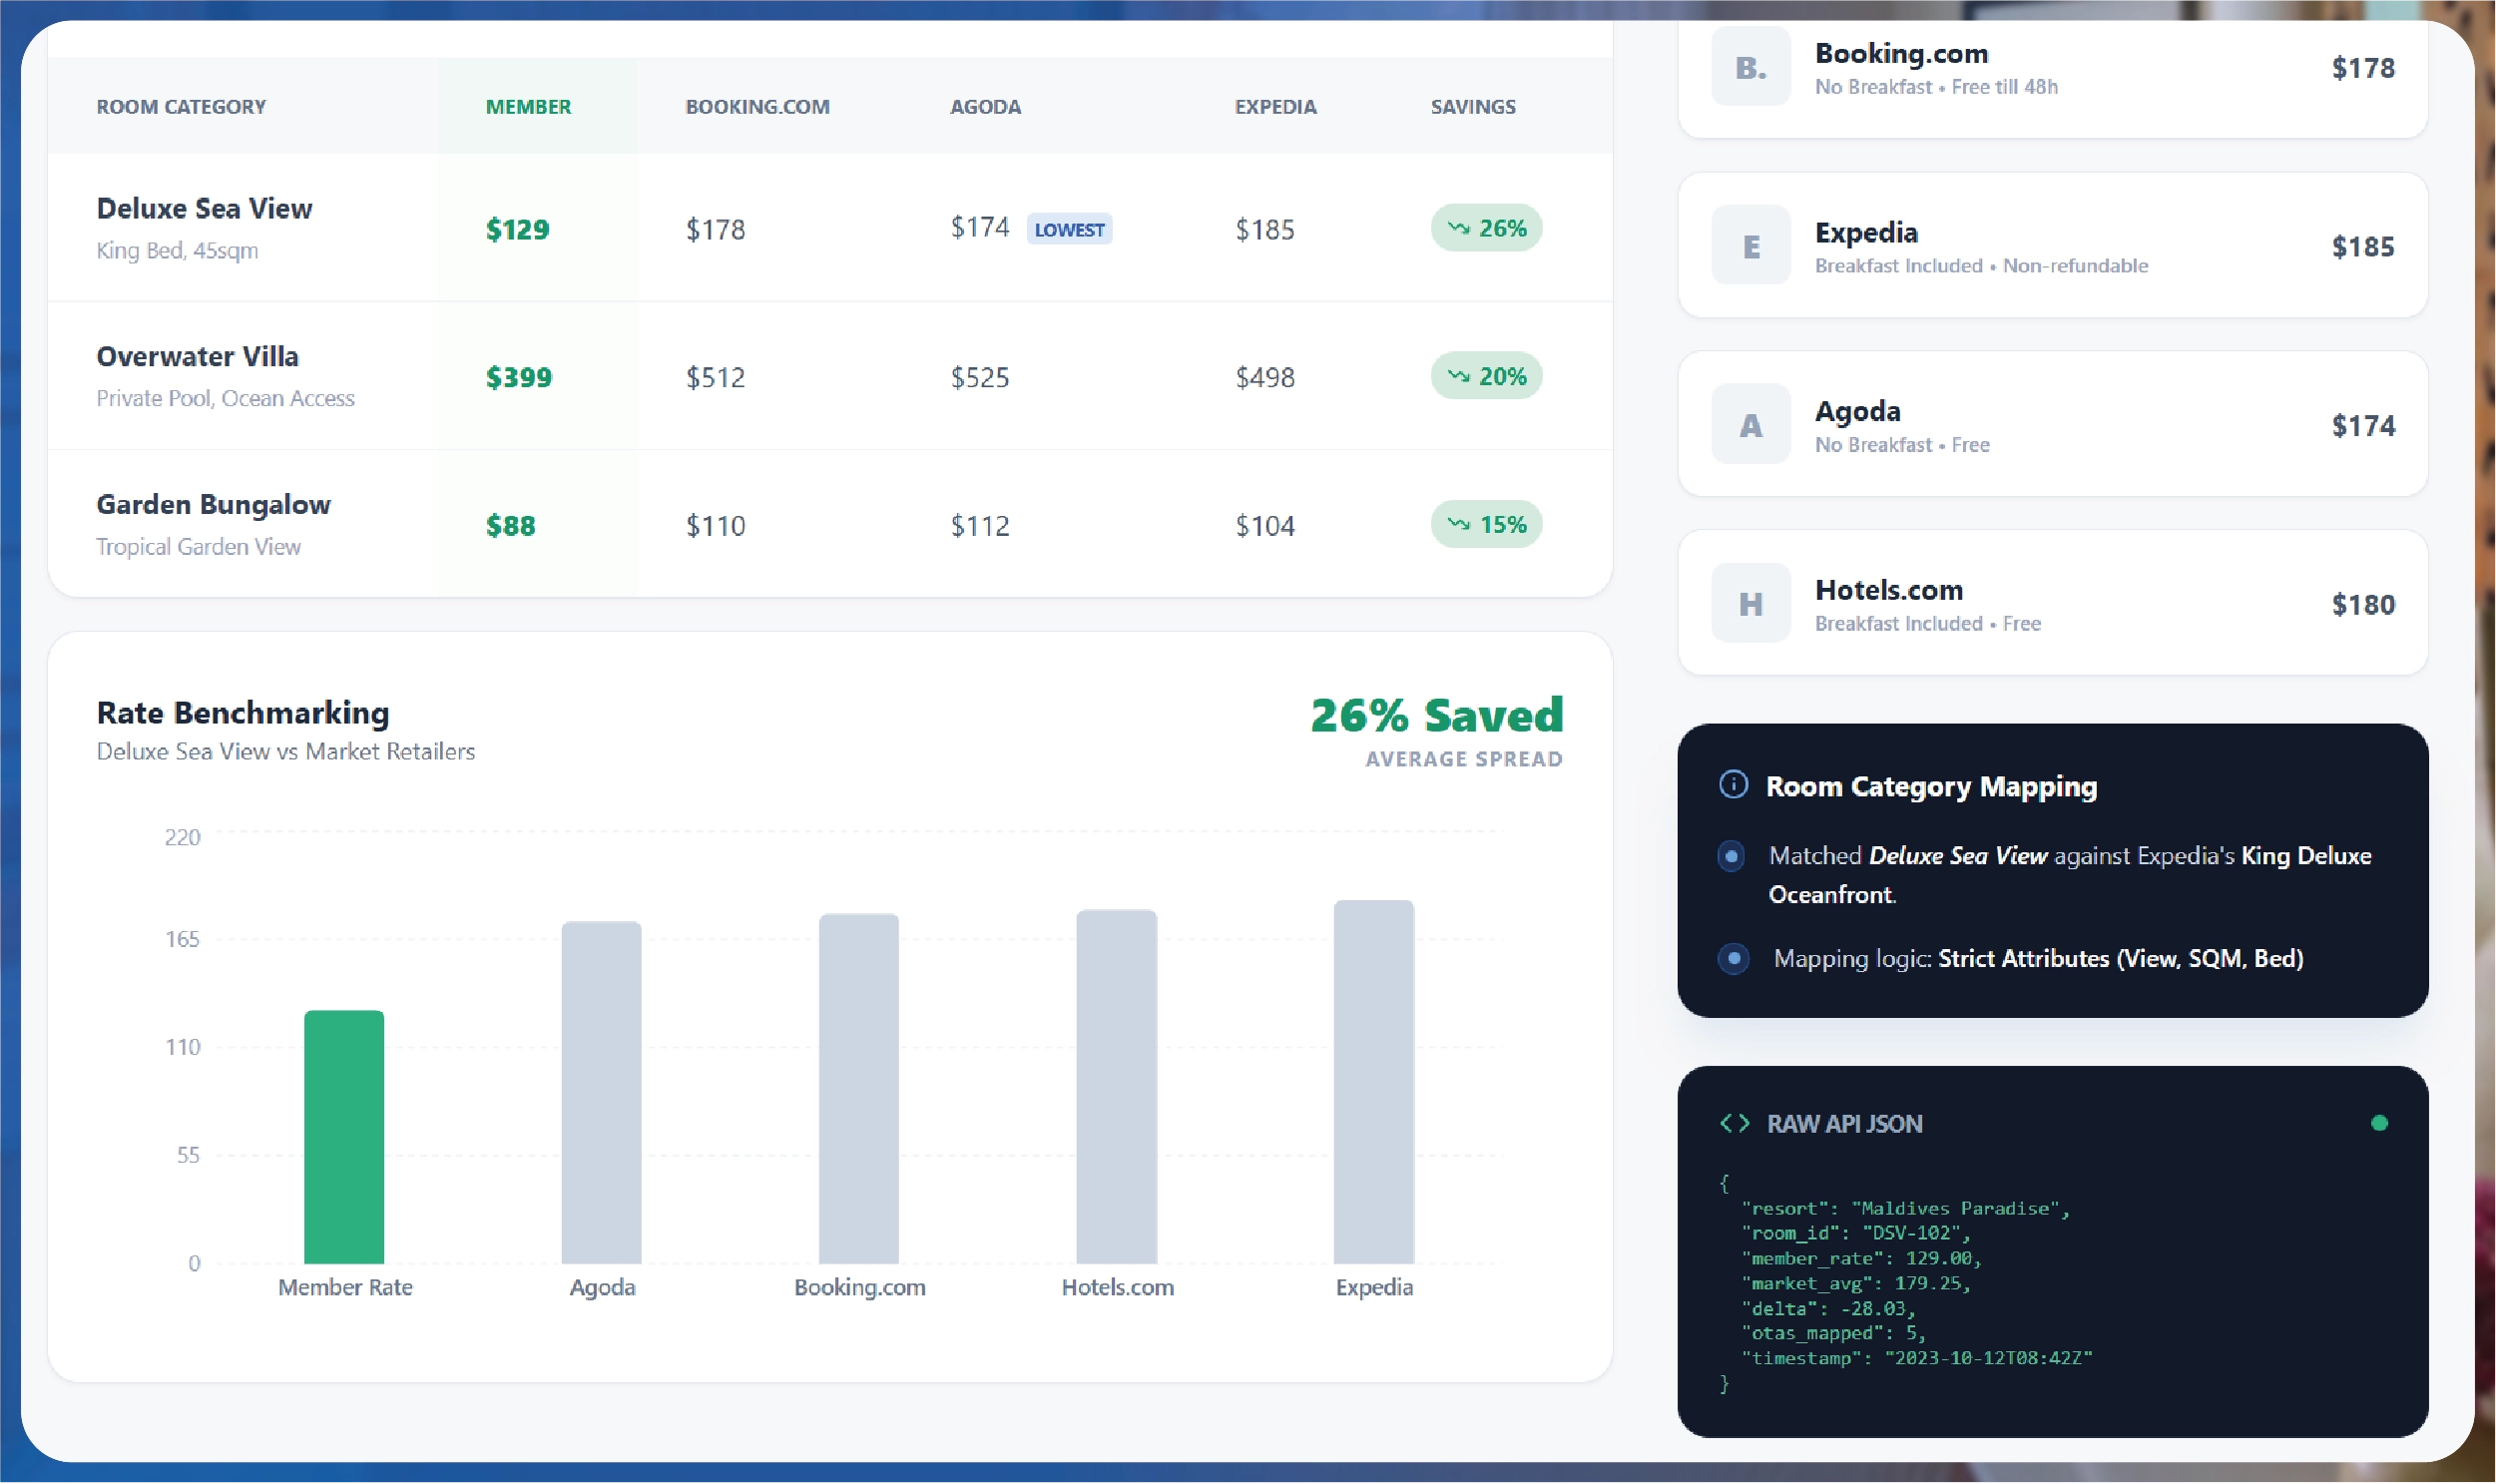The width and height of the screenshot is (2496, 1484).
Task: Click the $88 member rate
Action: pos(510,526)
